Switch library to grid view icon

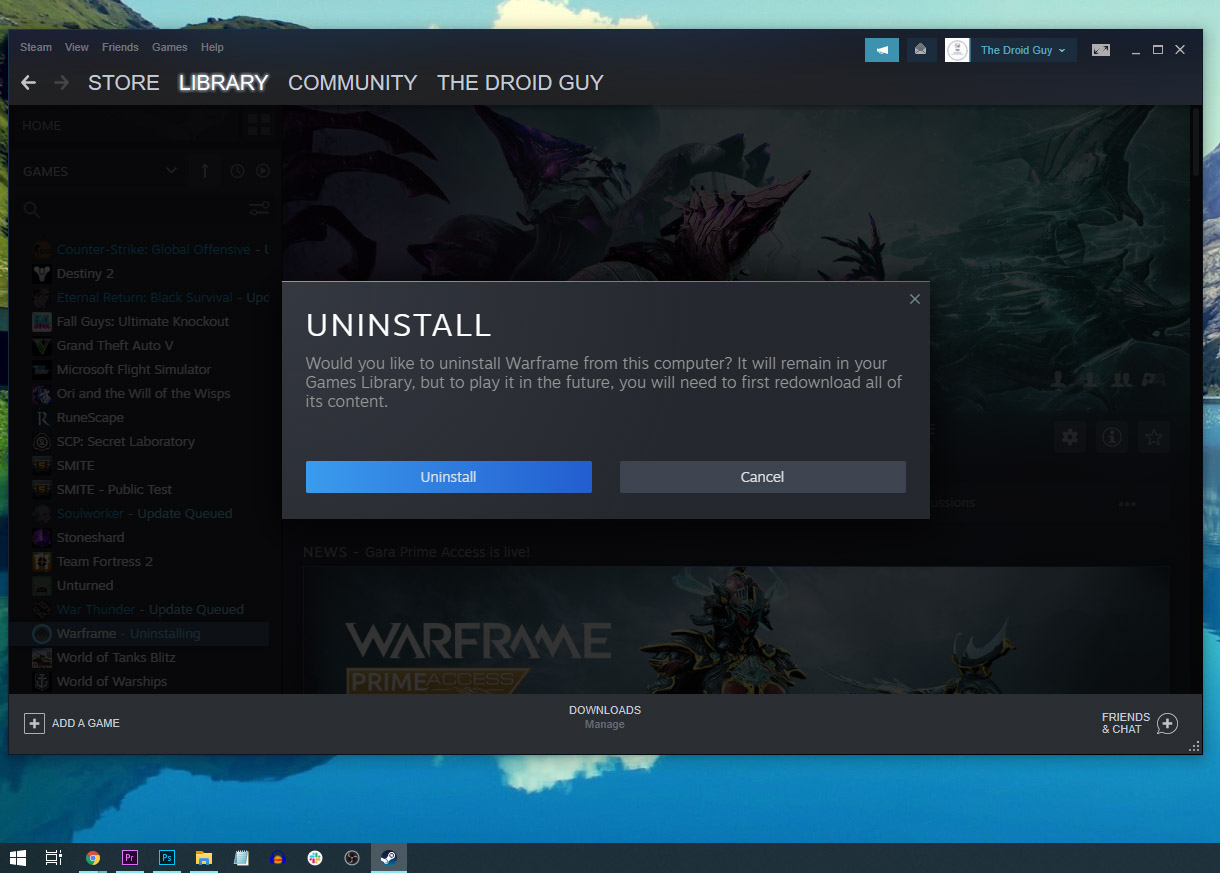[x=258, y=124]
